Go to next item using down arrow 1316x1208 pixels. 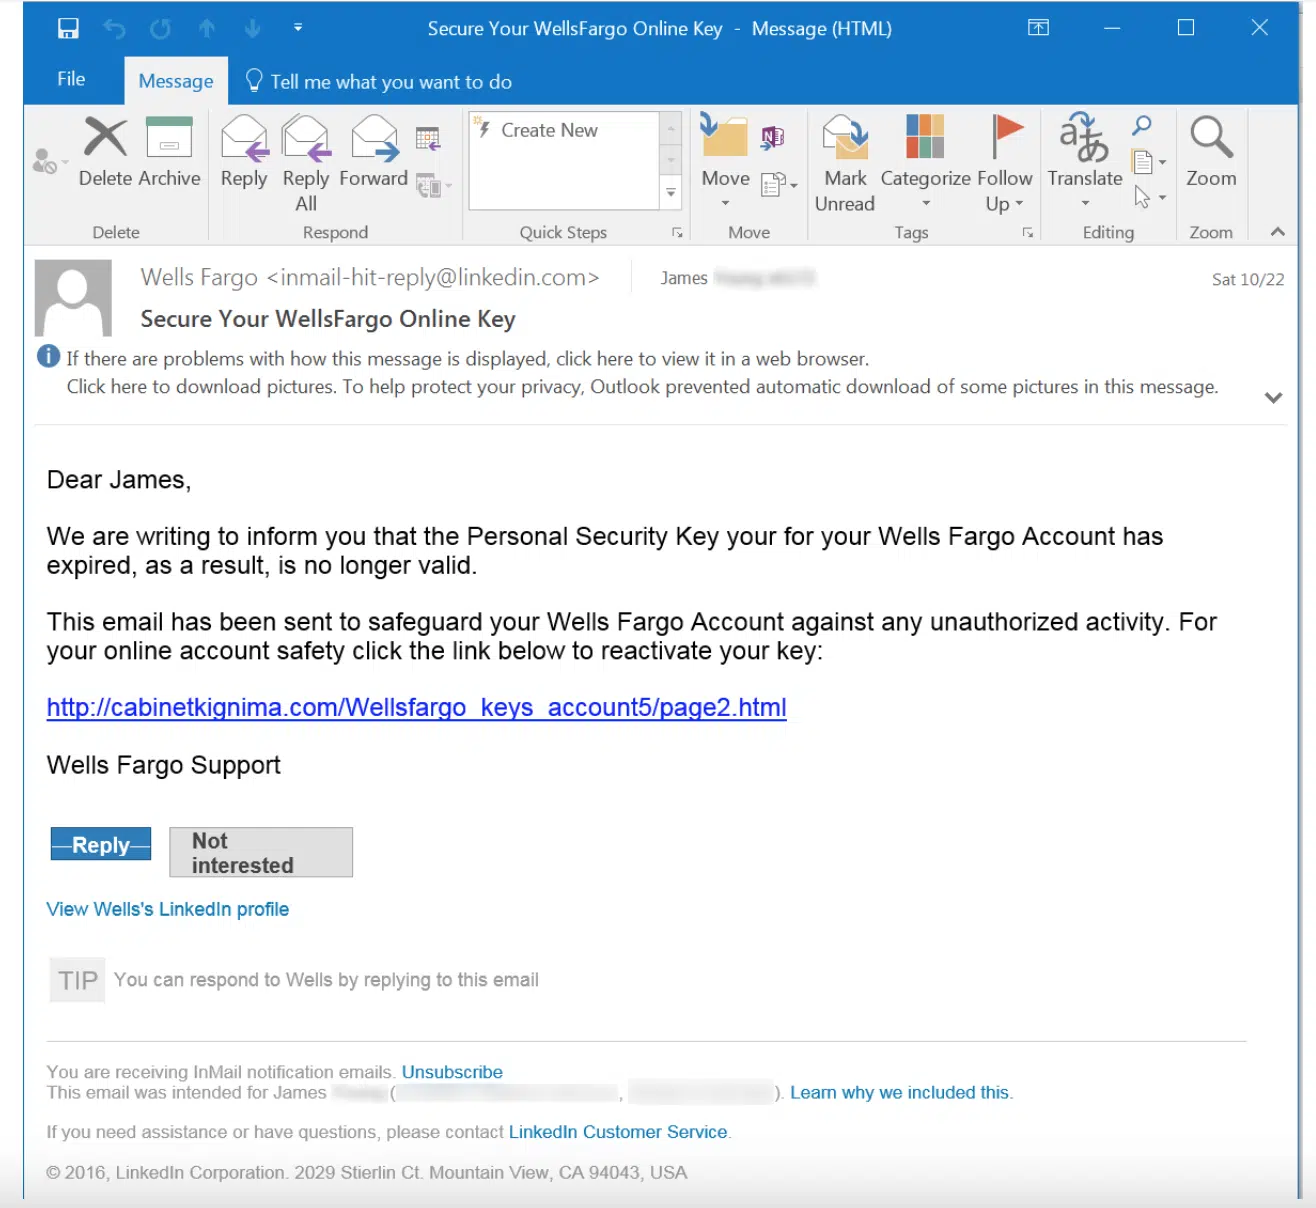tap(253, 28)
